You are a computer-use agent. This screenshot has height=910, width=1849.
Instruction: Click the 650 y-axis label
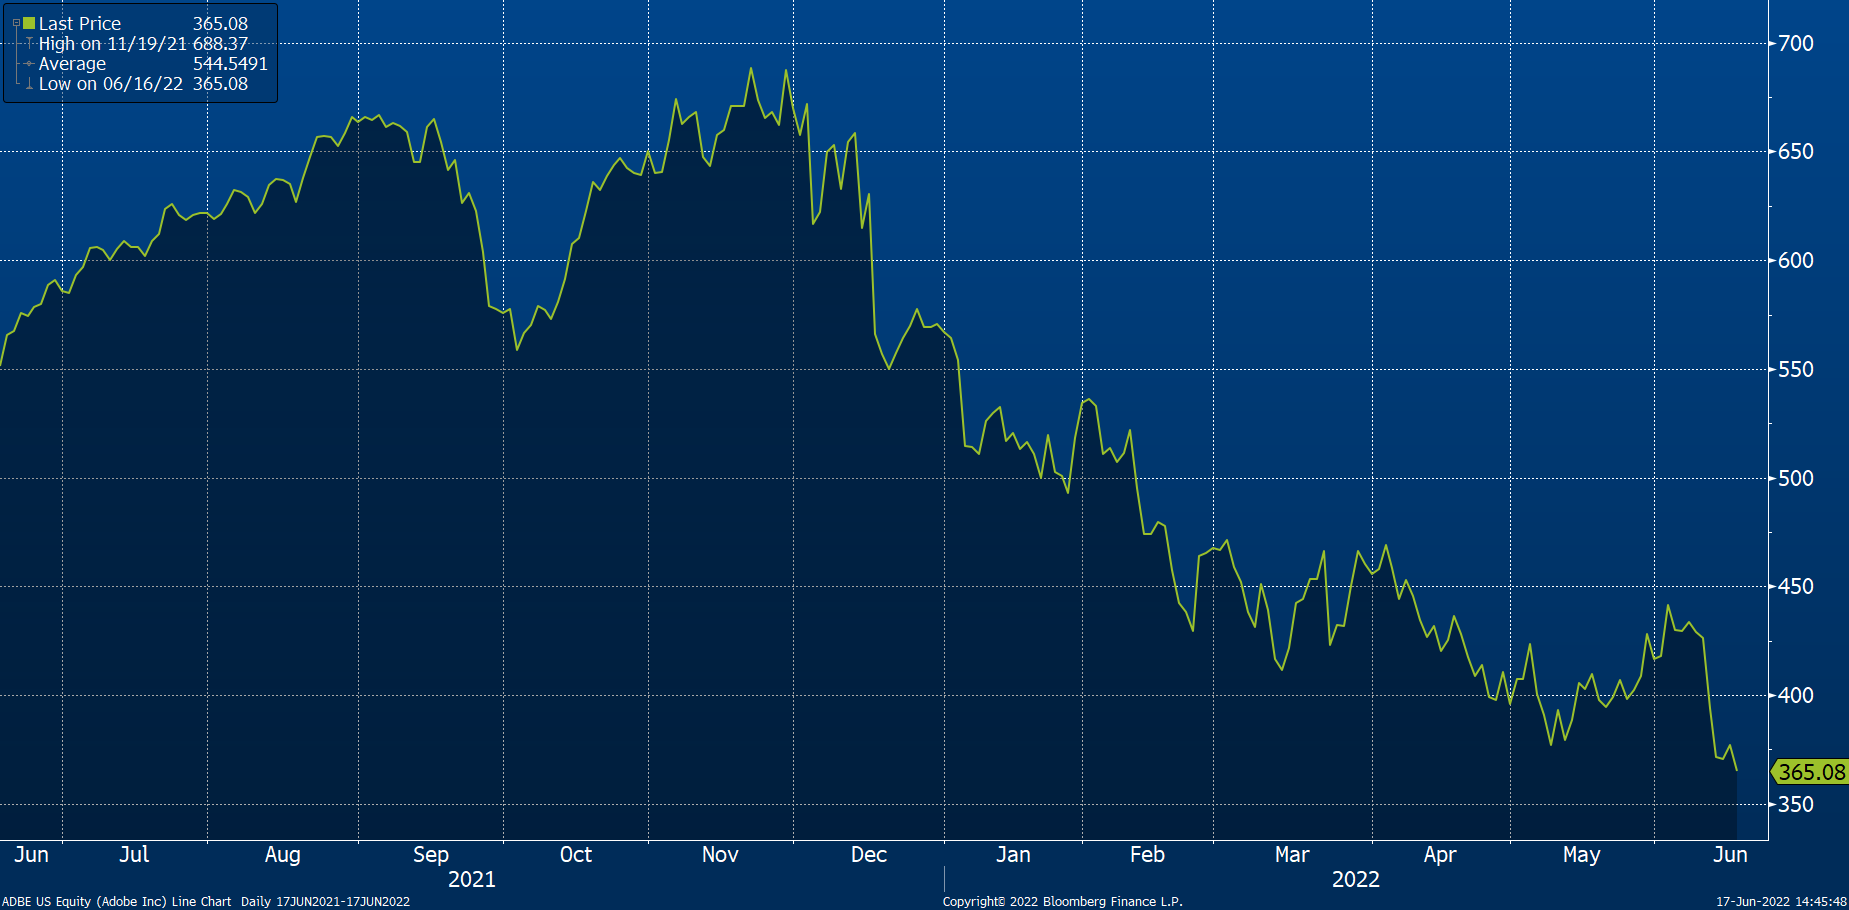pos(1796,151)
